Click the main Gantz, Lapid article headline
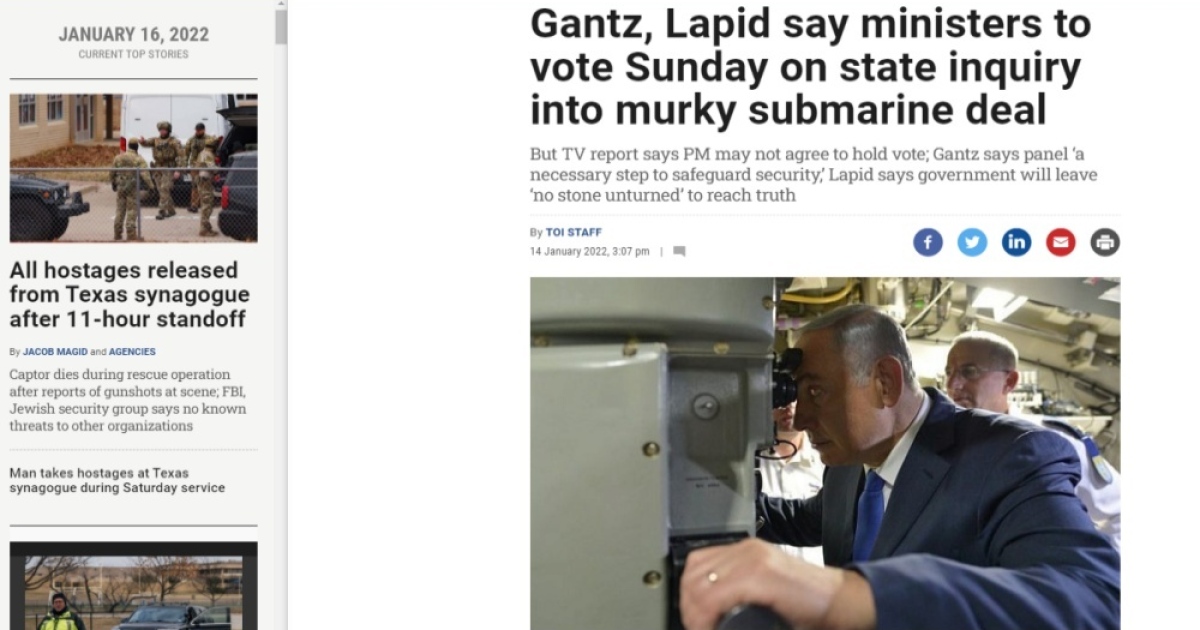 pyautogui.click(x=810, y=67)
